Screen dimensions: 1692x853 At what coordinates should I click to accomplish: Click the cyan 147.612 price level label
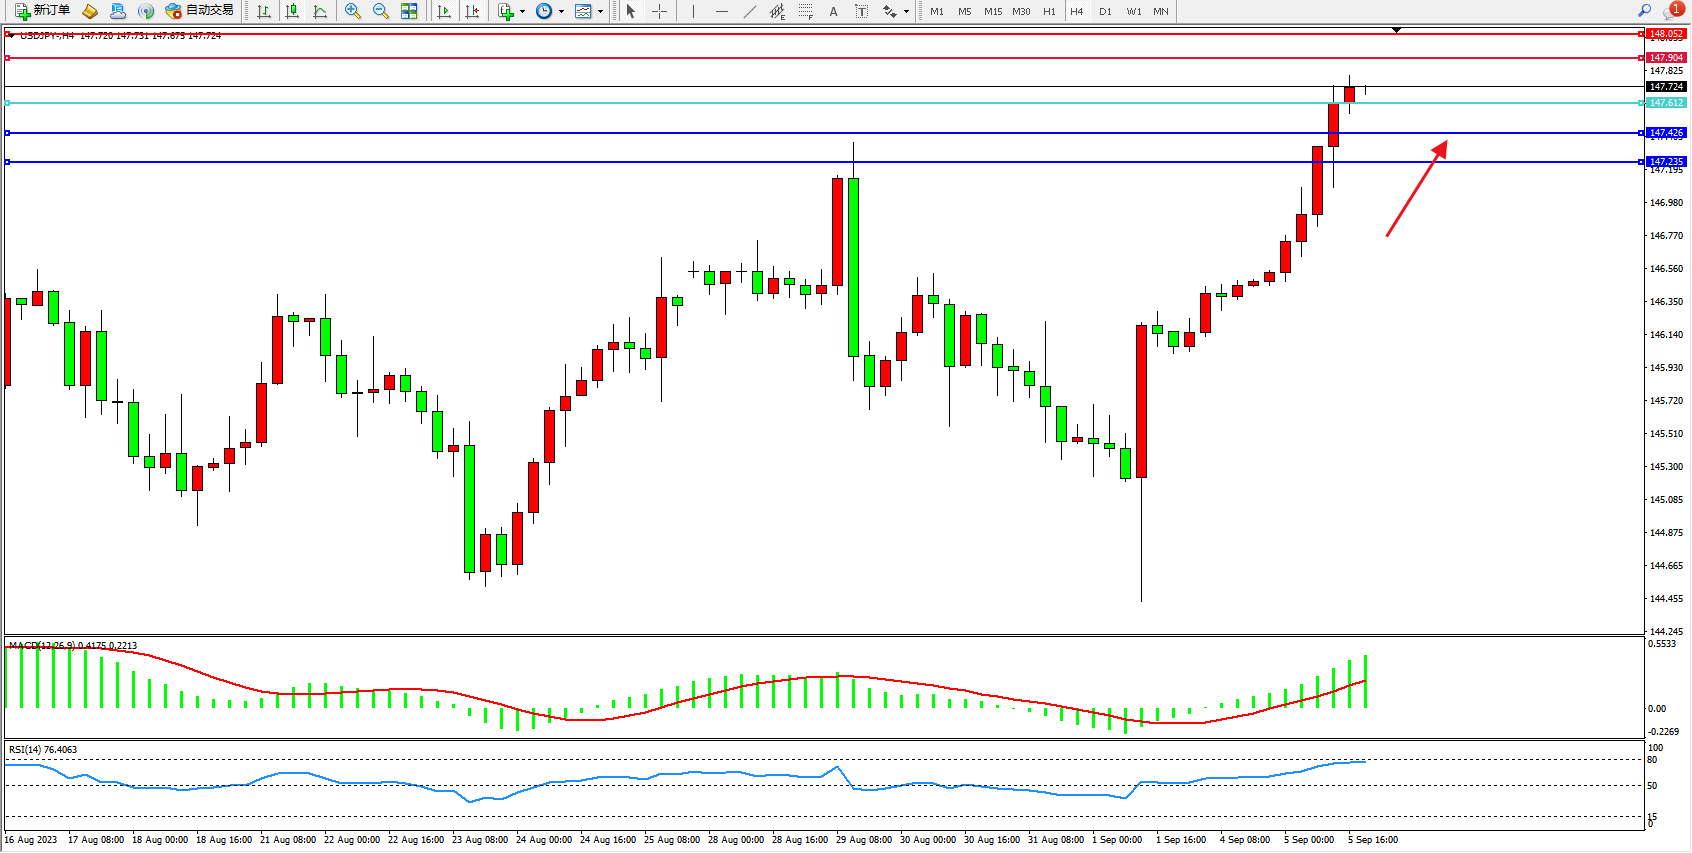tap(1666, 103)
